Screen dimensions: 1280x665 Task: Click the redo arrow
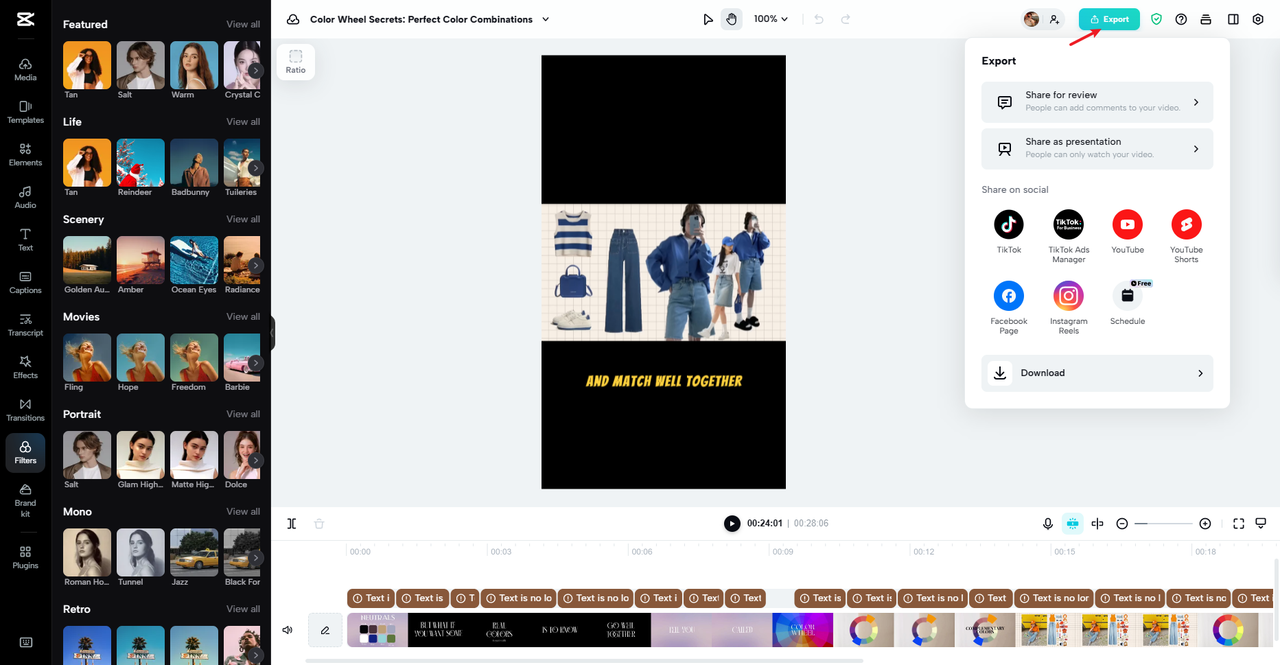(x=845, y=19)
